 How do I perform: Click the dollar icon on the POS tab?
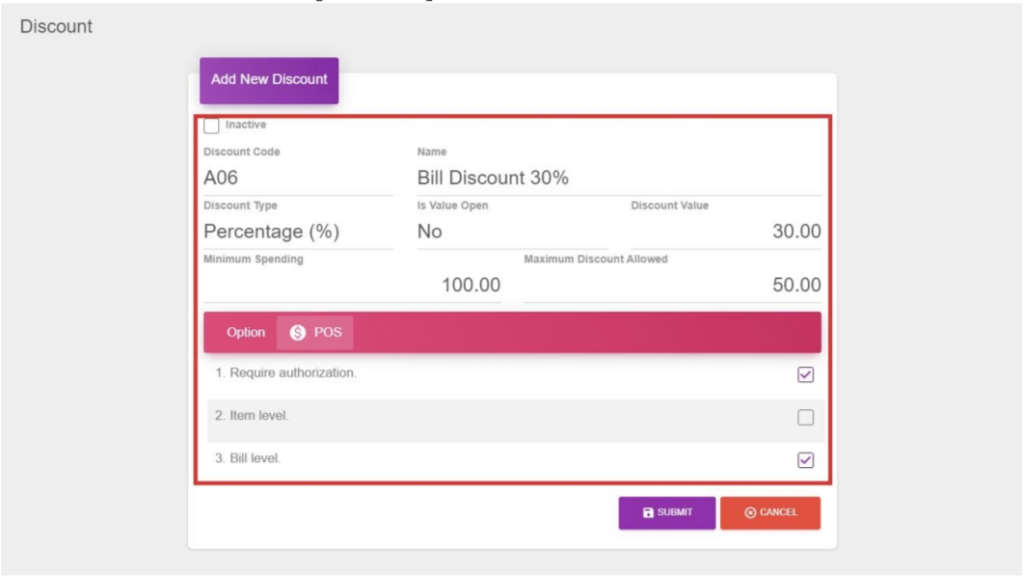click(x=297, y=333)
